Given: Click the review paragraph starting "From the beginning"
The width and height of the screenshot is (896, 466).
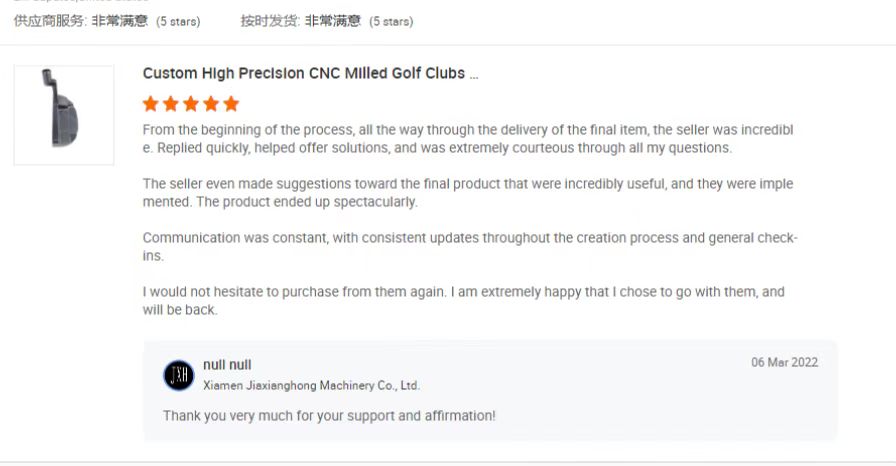Looking at the screenshot, I should (x=467, y=139).
